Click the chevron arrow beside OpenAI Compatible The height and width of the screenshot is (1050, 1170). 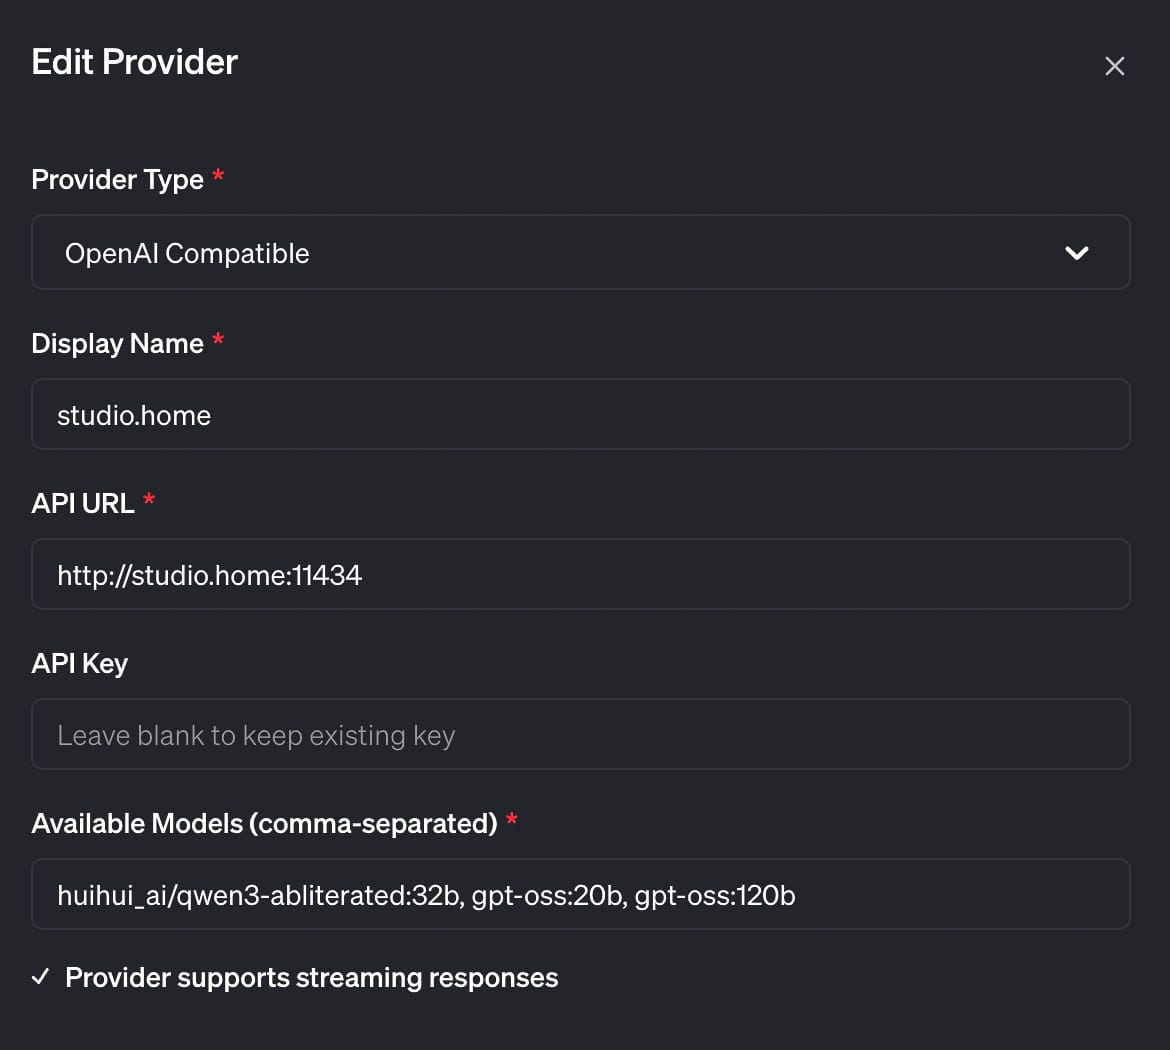click(1076, 253)
